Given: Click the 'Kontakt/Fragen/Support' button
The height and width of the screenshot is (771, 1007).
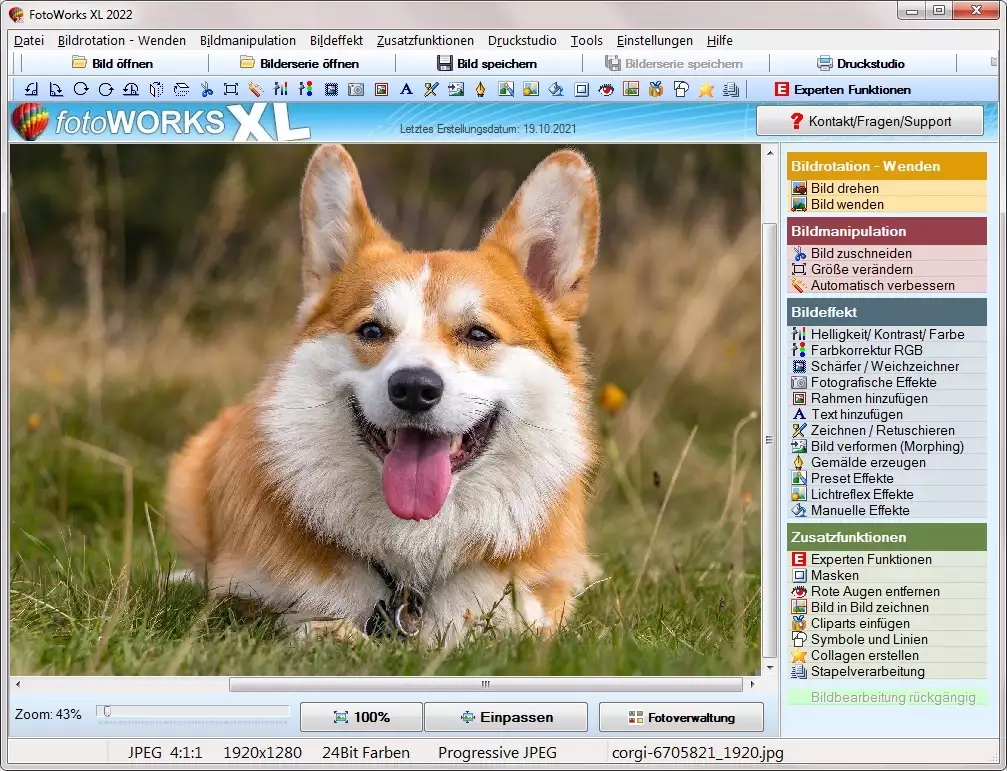Looking at the screenshot, I should pyautogui.click(x=870, y=121).
